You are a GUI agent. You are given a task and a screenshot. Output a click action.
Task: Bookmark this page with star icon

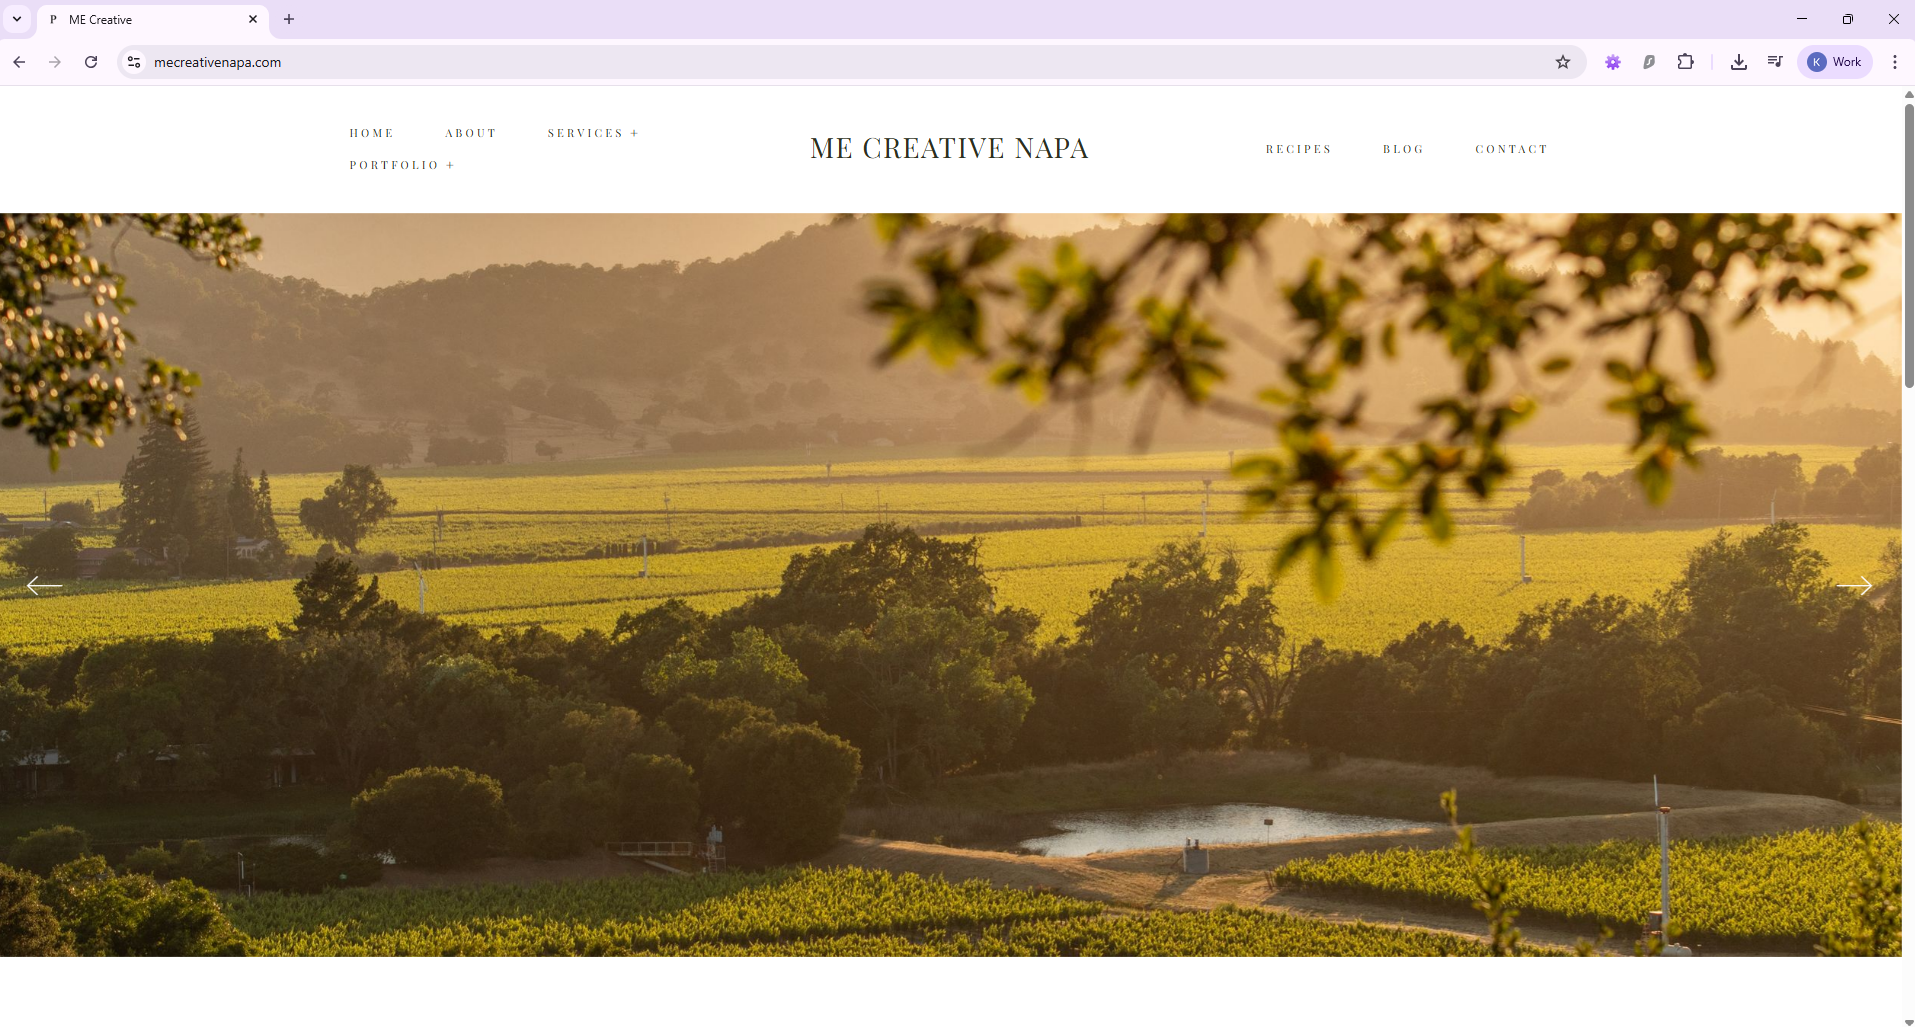tap(1563, 62)
